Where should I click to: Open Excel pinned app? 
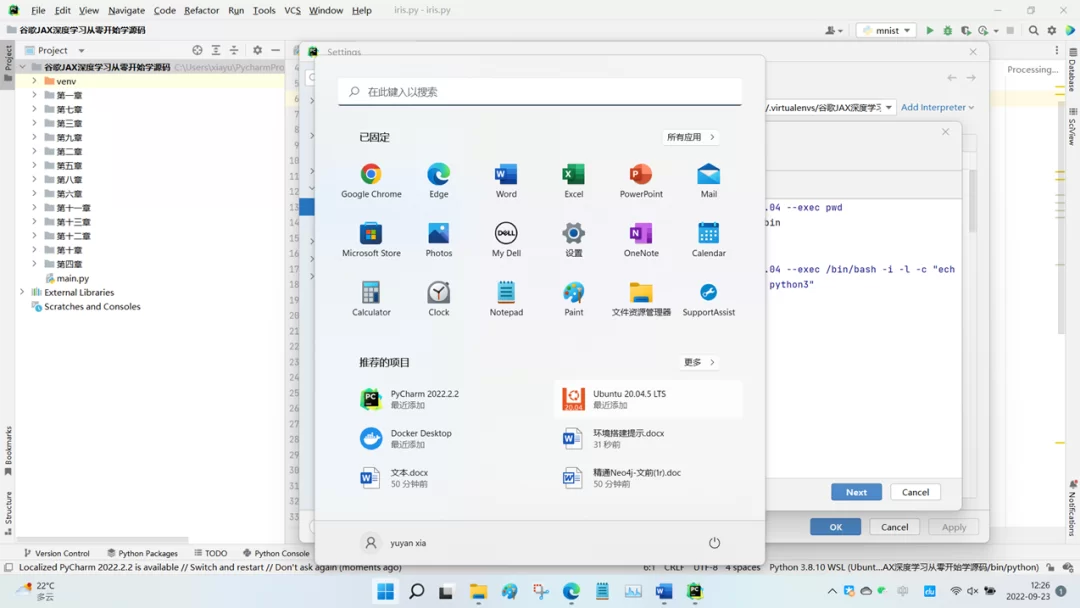point(573,181)
